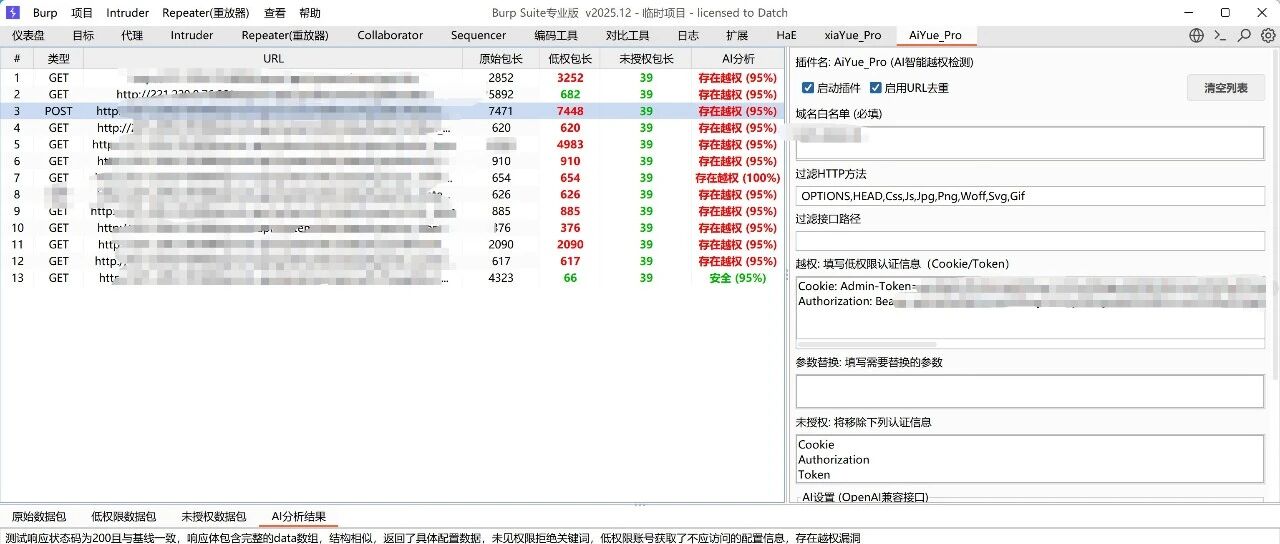The height and width of the screenshot is (544, 1280).
Task: Click the 低权包长 value 376 in row 10
Action: [x=570, y=228]
